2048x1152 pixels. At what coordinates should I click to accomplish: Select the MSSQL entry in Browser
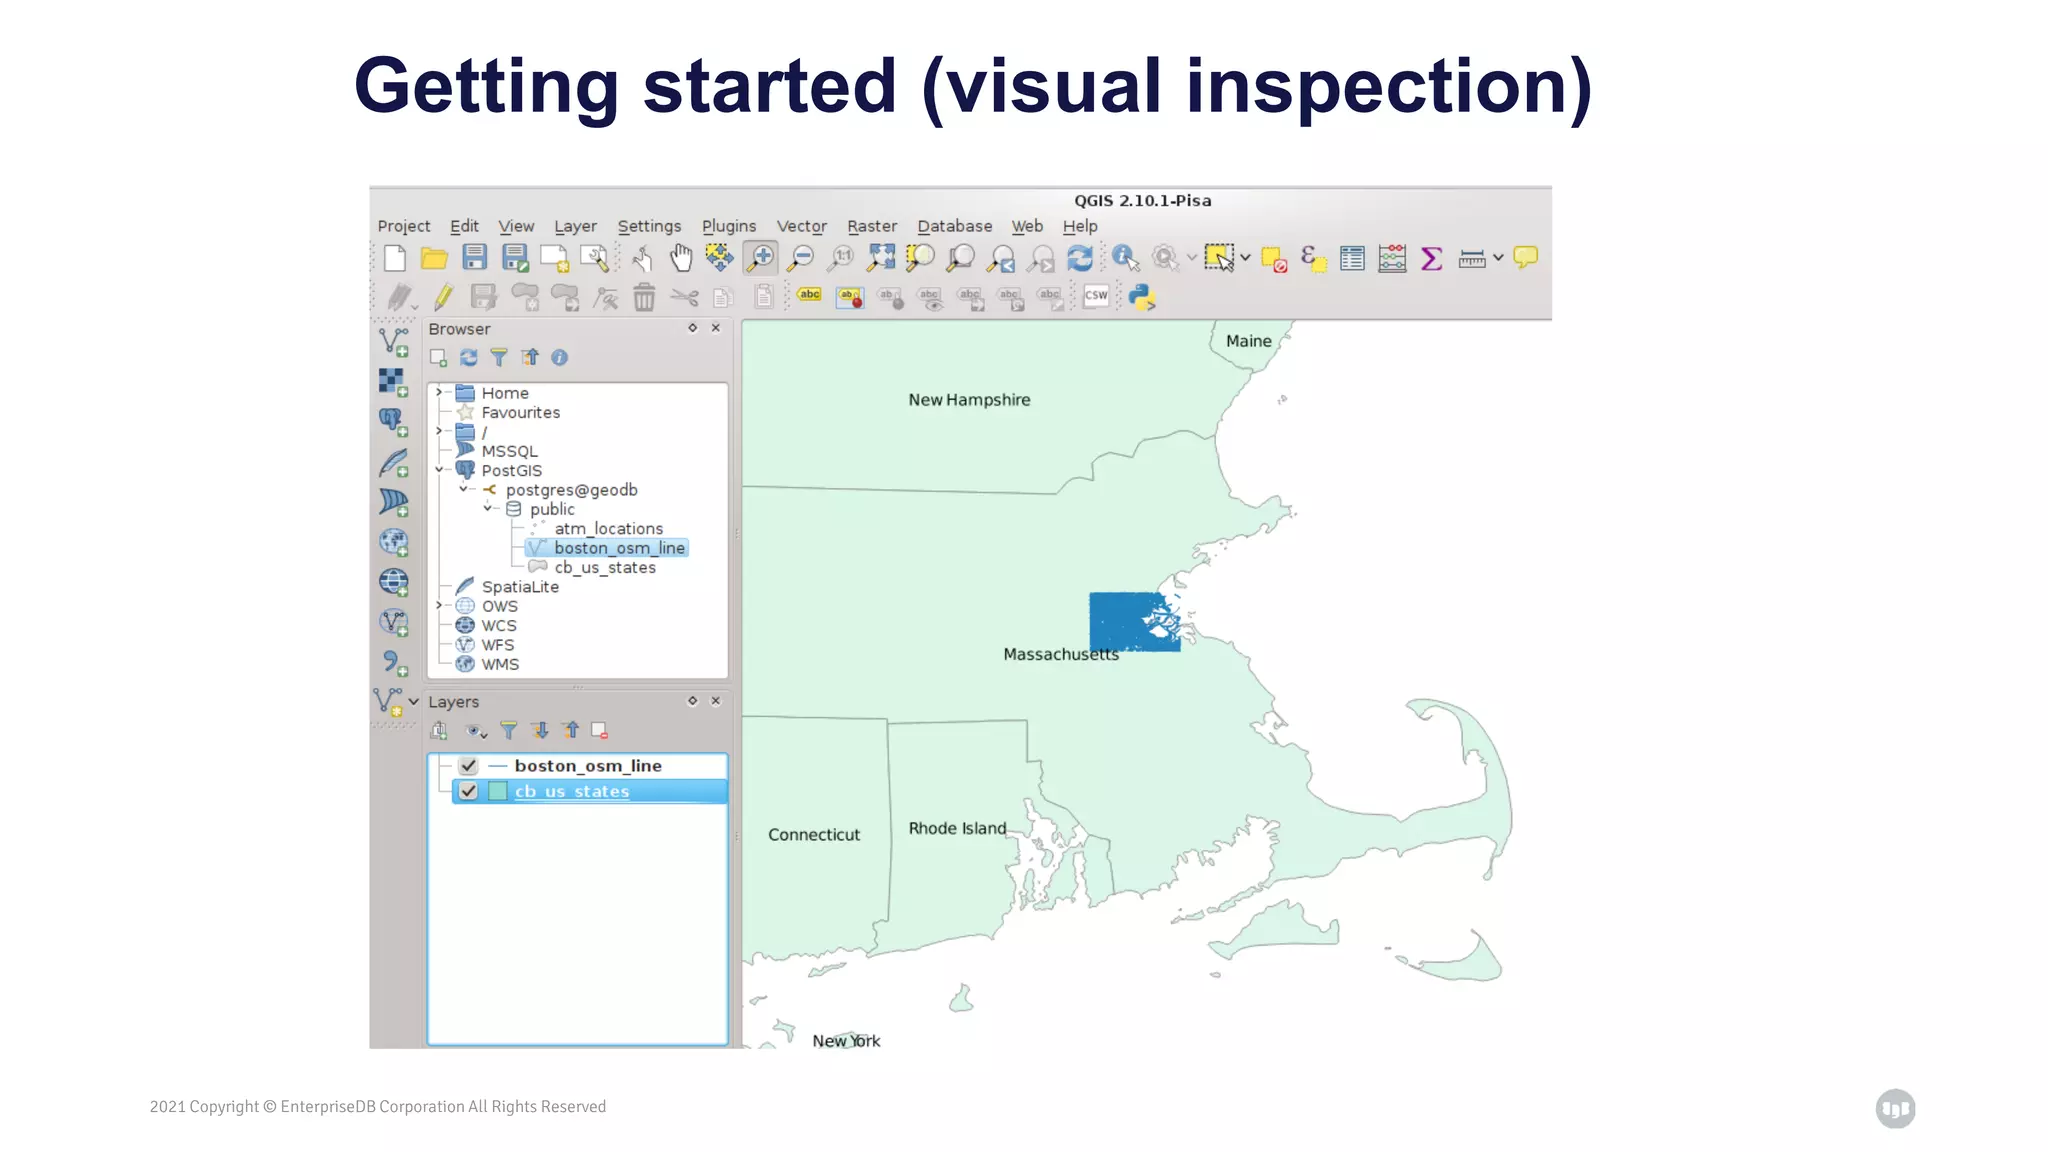point(509,451)
